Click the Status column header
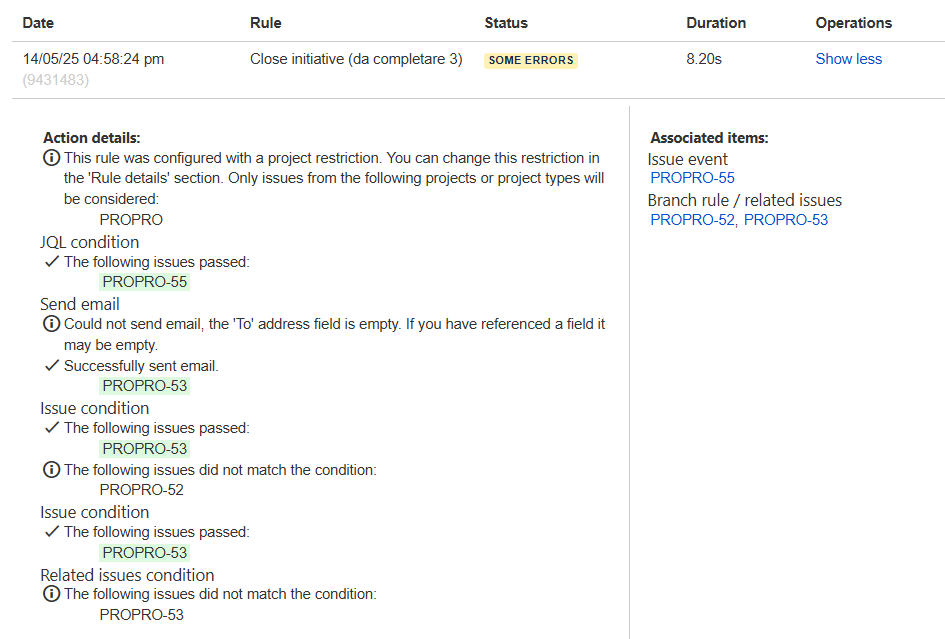This screenshot has height=639, width=945. (x=506, y=22)
